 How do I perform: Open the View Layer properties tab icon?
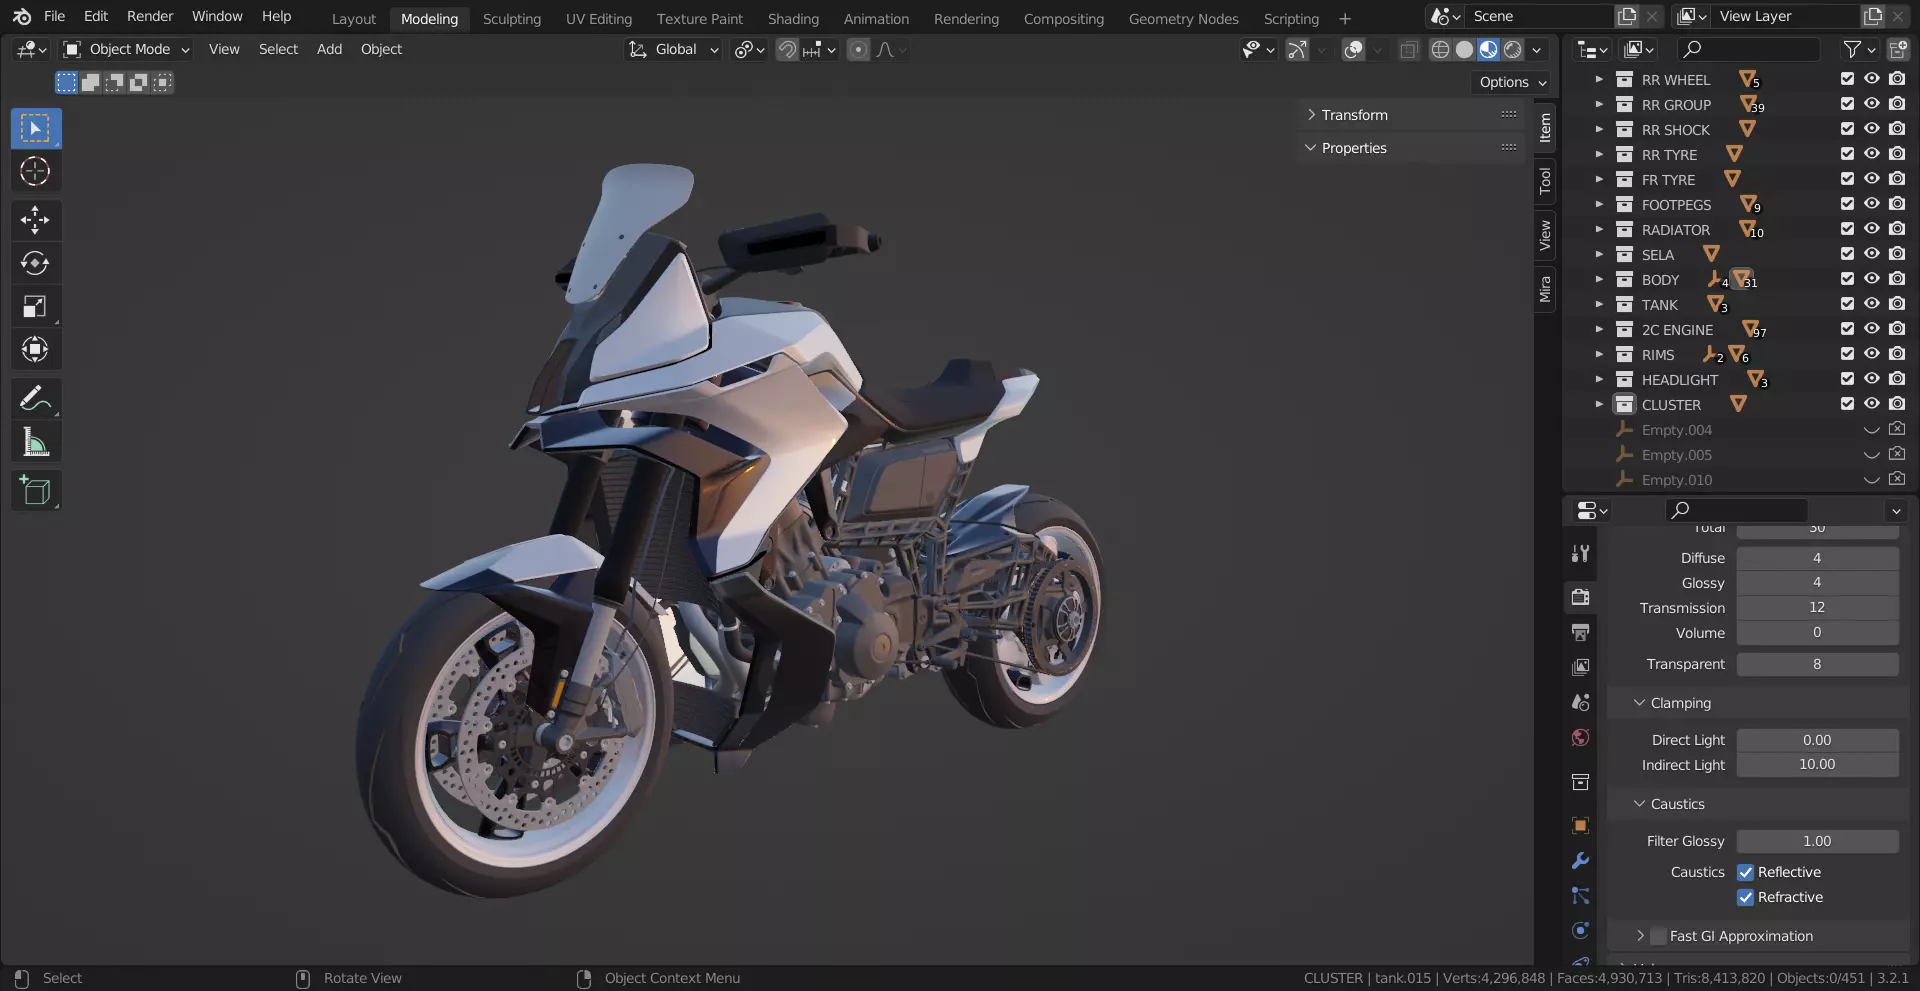pos(1580,667)
